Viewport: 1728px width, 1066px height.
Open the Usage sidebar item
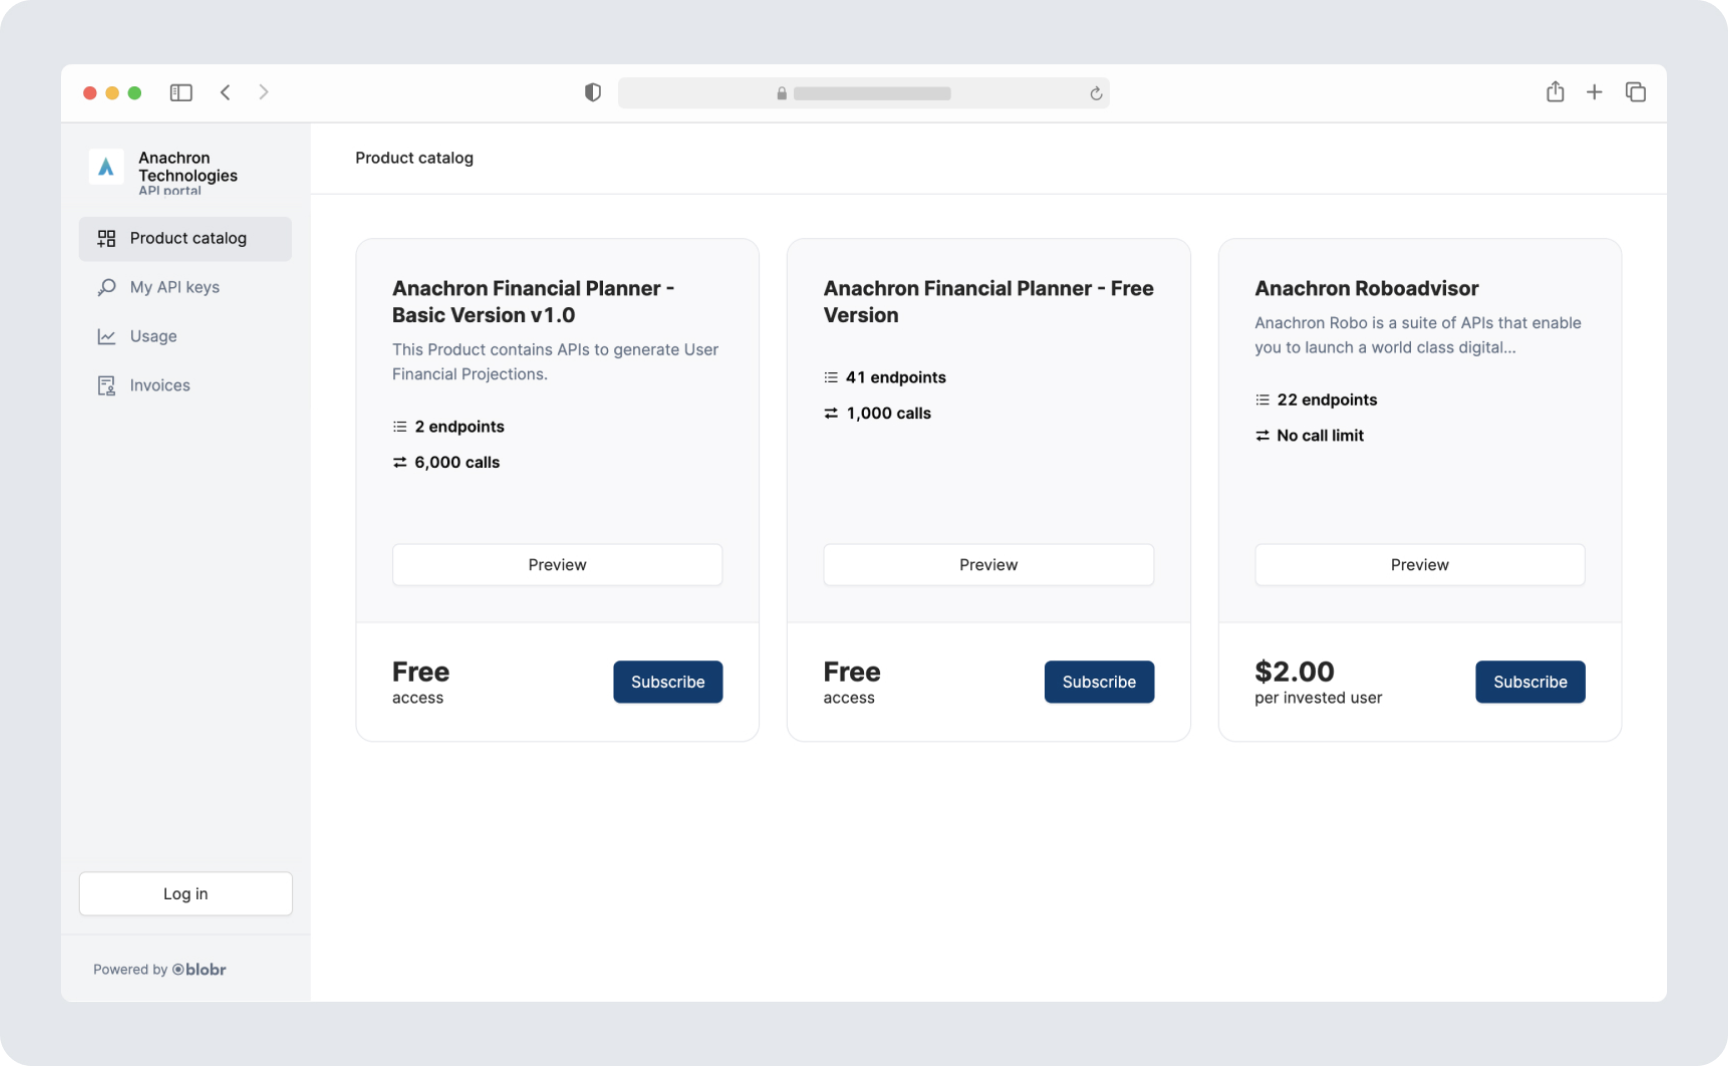pyautogui.click(x=185, y=336)
